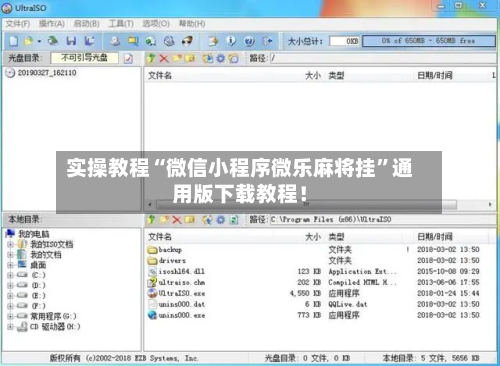This screenshot has height=366, width=500.
Task: Click the Make CD image icon
Action: [115, 41]
